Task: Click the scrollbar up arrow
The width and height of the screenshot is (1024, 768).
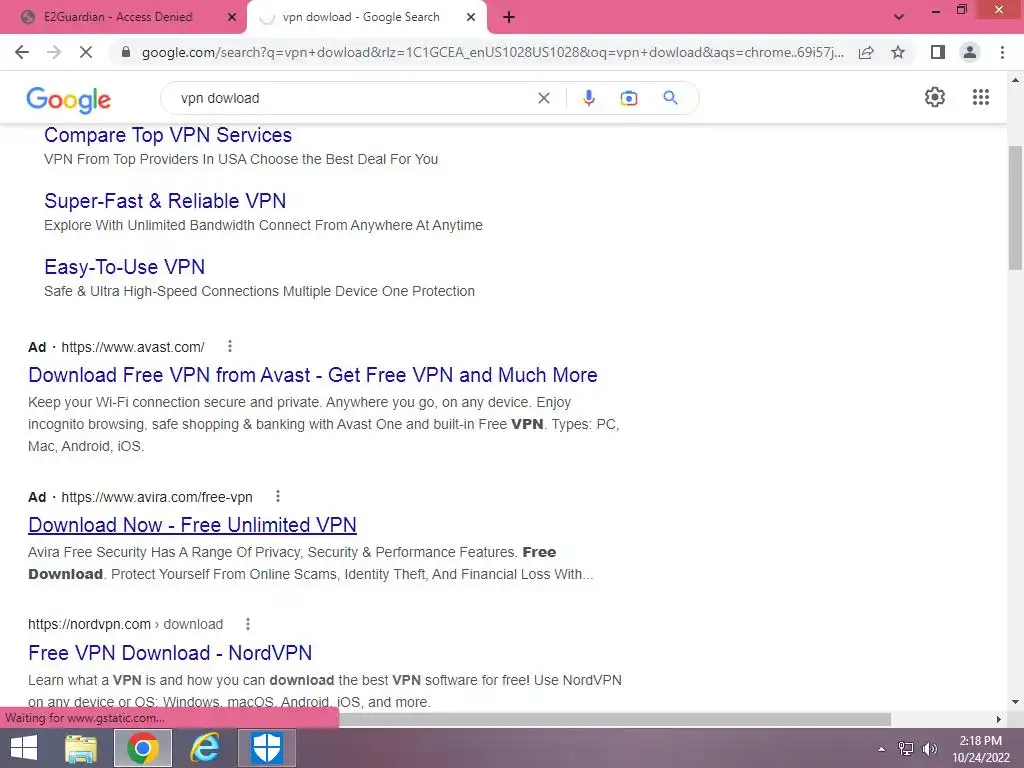Action: click(1015, 80)
